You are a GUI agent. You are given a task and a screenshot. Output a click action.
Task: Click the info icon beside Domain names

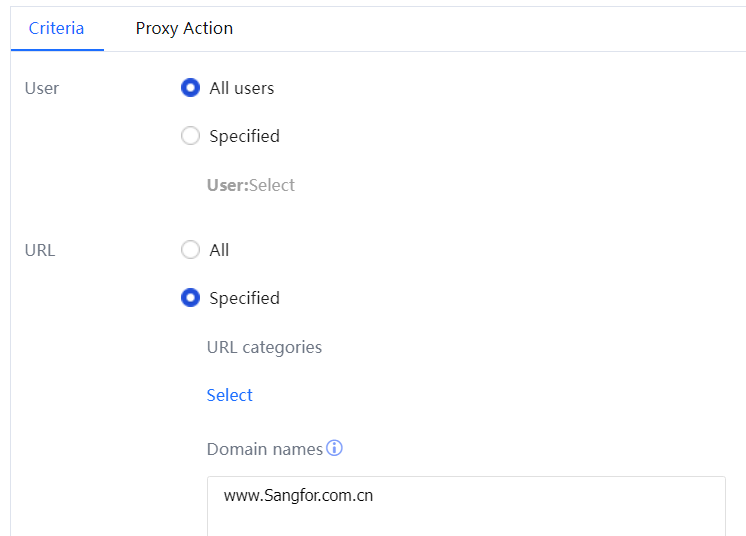click(x=335, y=448)
